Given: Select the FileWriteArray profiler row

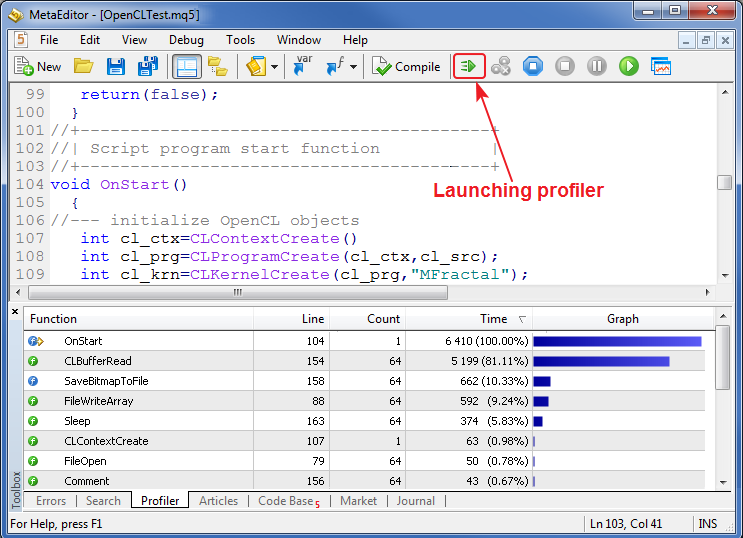Looking at the screenshot, I should click(364, 401).
